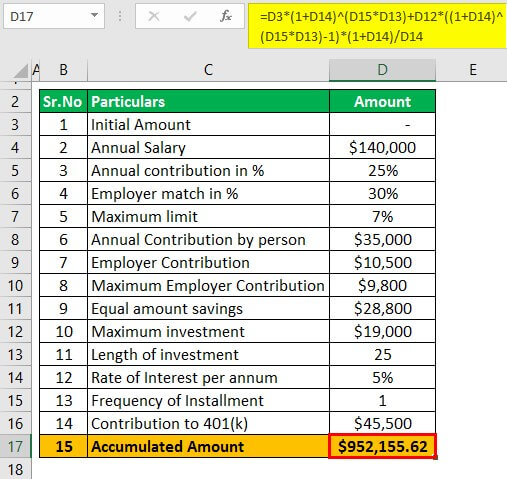Select row 7 header
Image resolution: width=507 pixels, height=479 pixels.
[15, 216]
